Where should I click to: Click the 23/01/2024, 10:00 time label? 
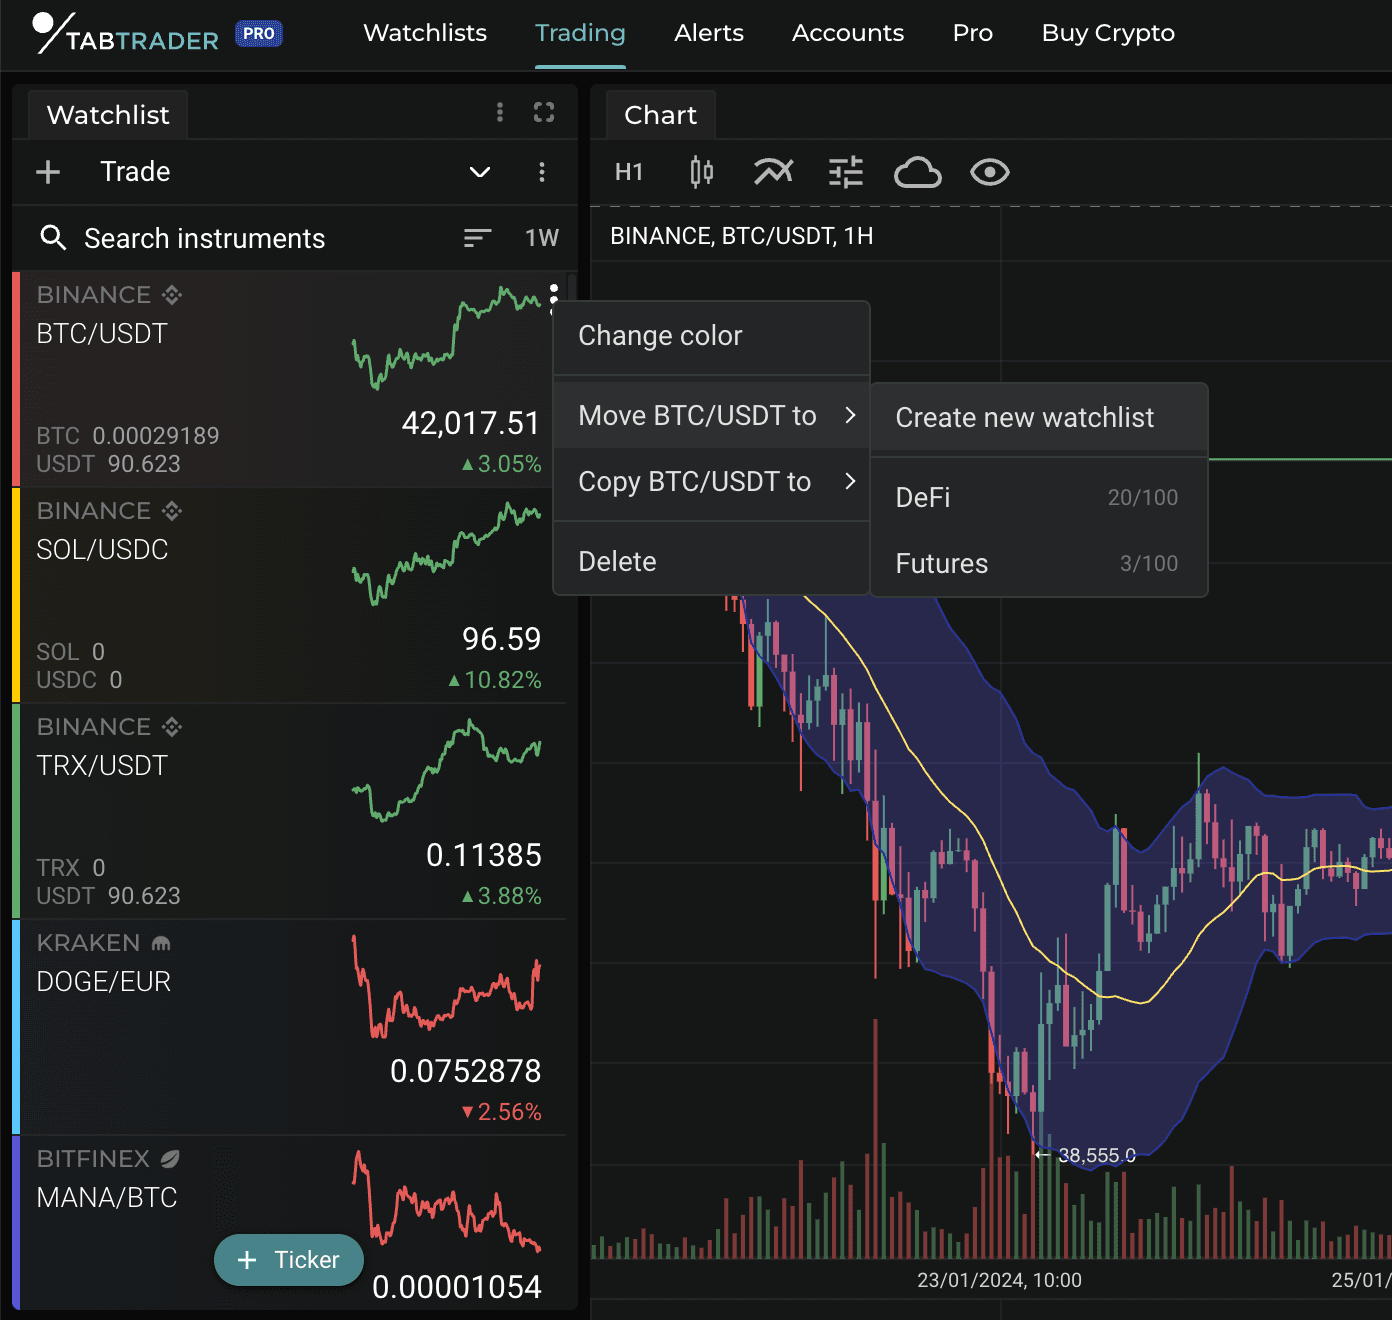click(x=999, y=1280)
